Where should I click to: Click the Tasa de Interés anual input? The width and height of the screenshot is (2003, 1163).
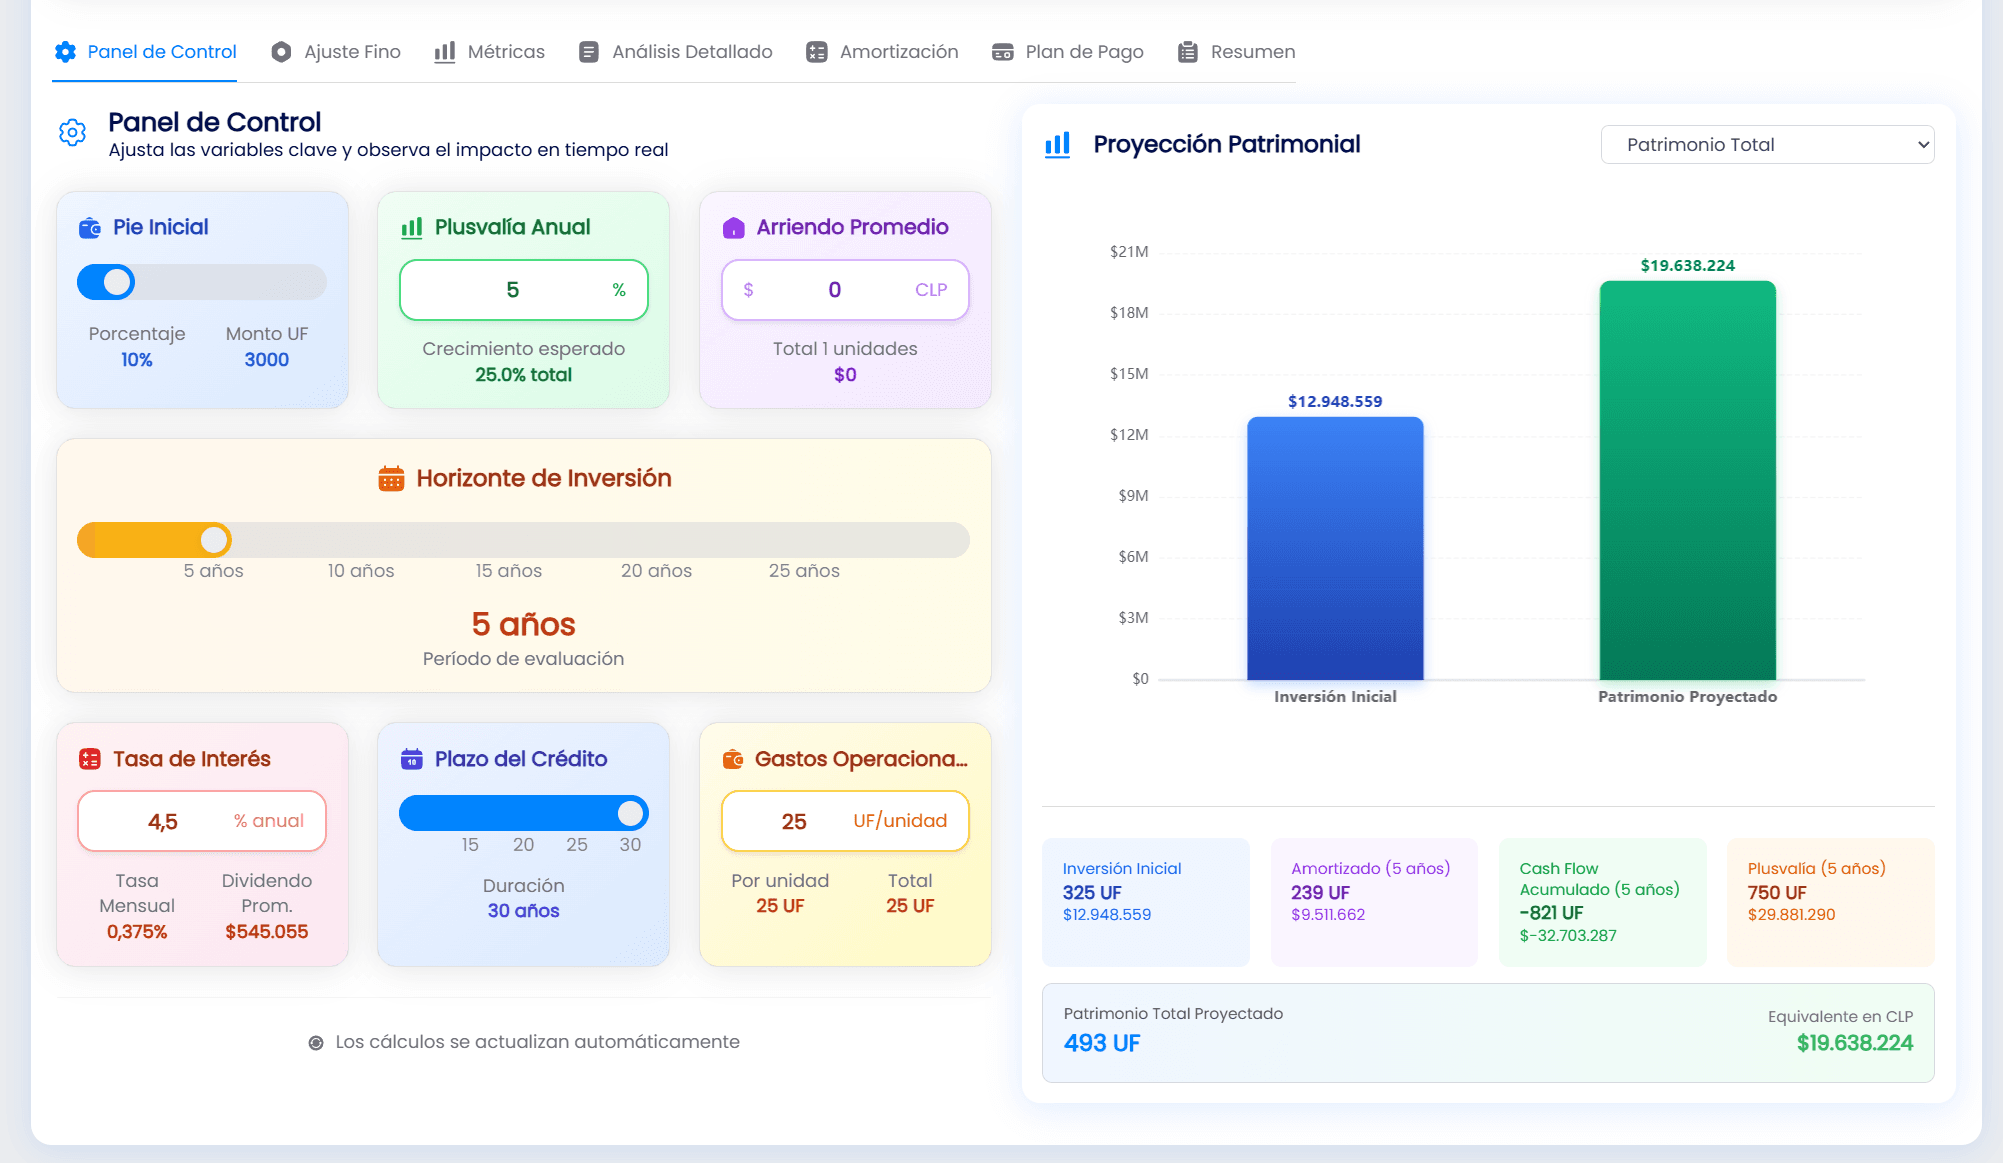click(x=164, y=822)
